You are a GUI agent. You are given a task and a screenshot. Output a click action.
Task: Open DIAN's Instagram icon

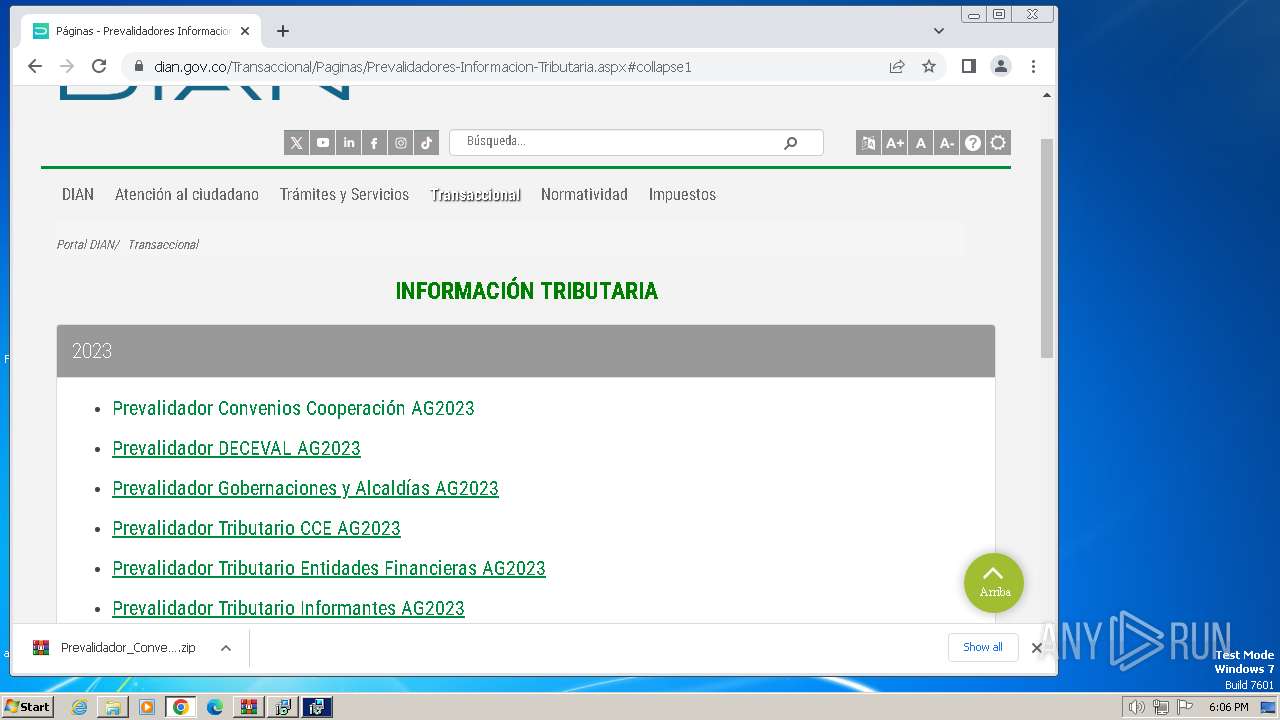[x=400, y=143]
